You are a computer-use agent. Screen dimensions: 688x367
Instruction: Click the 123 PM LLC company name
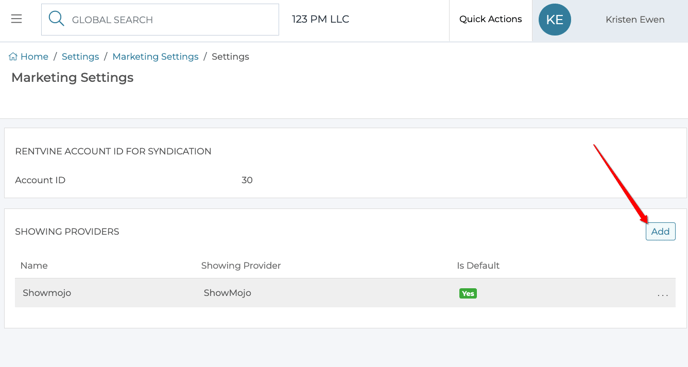pyautogui.click(x=320, y=19)
